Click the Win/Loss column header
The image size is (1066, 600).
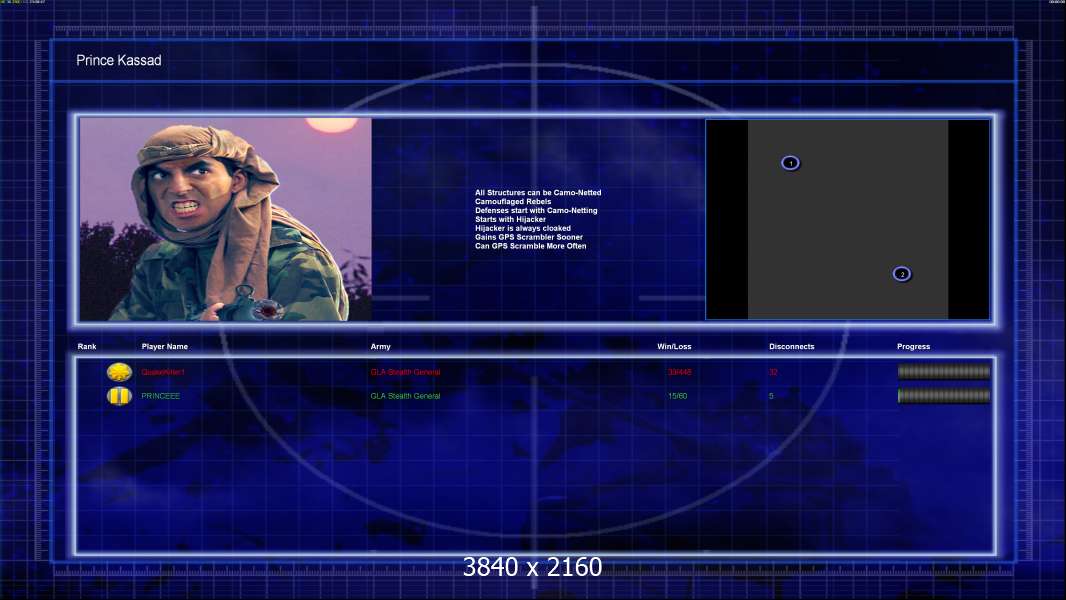click(x=674, y=347)
